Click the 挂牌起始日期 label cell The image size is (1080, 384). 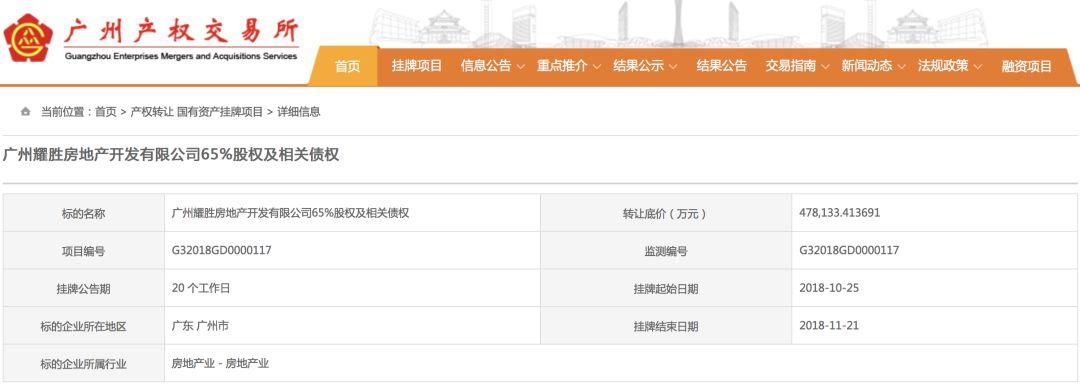(665, 289)
